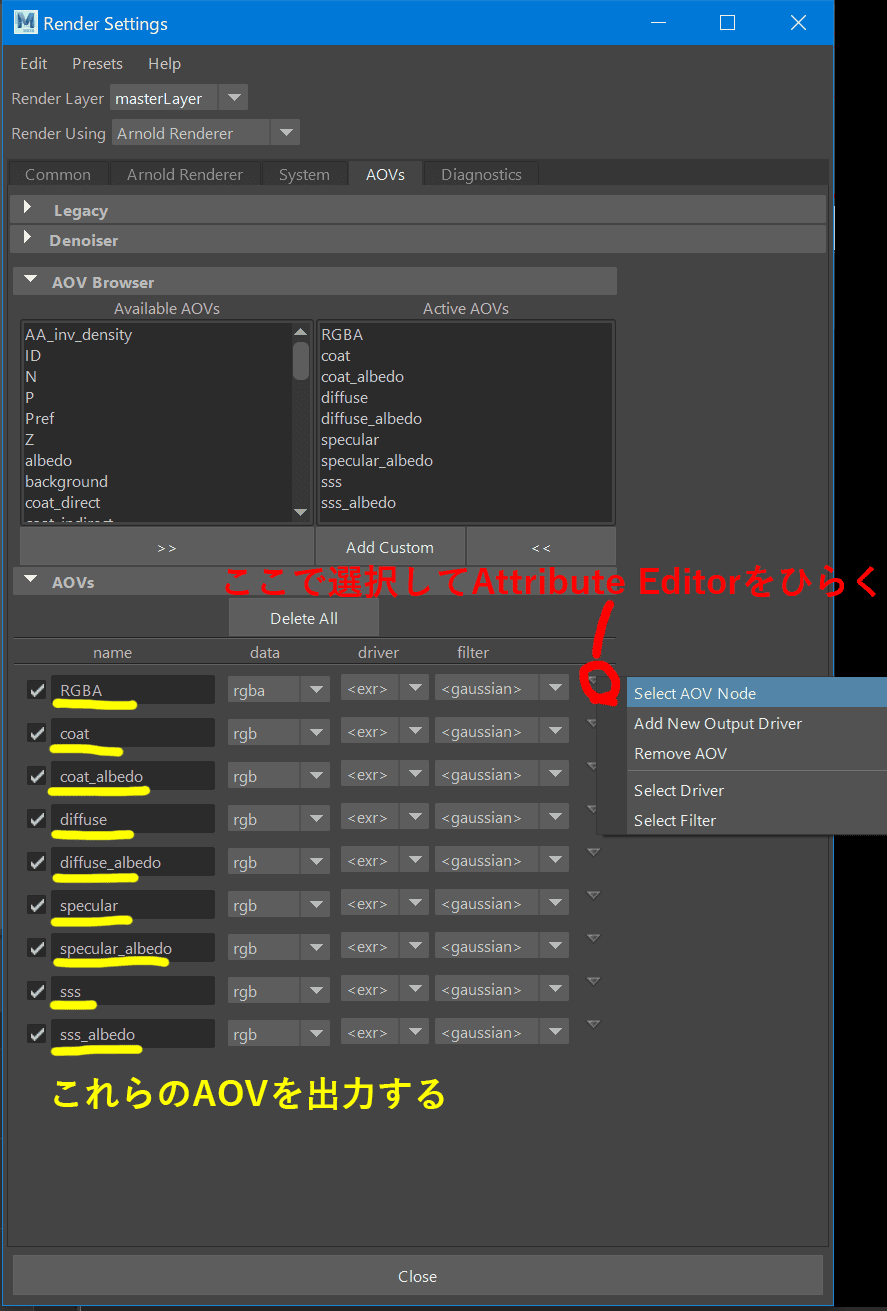The width and height of the screenshot is (887, 1311).
Task: Toggle the sss_albedo AOV checkbox
Action: (x=37, y=1034)
